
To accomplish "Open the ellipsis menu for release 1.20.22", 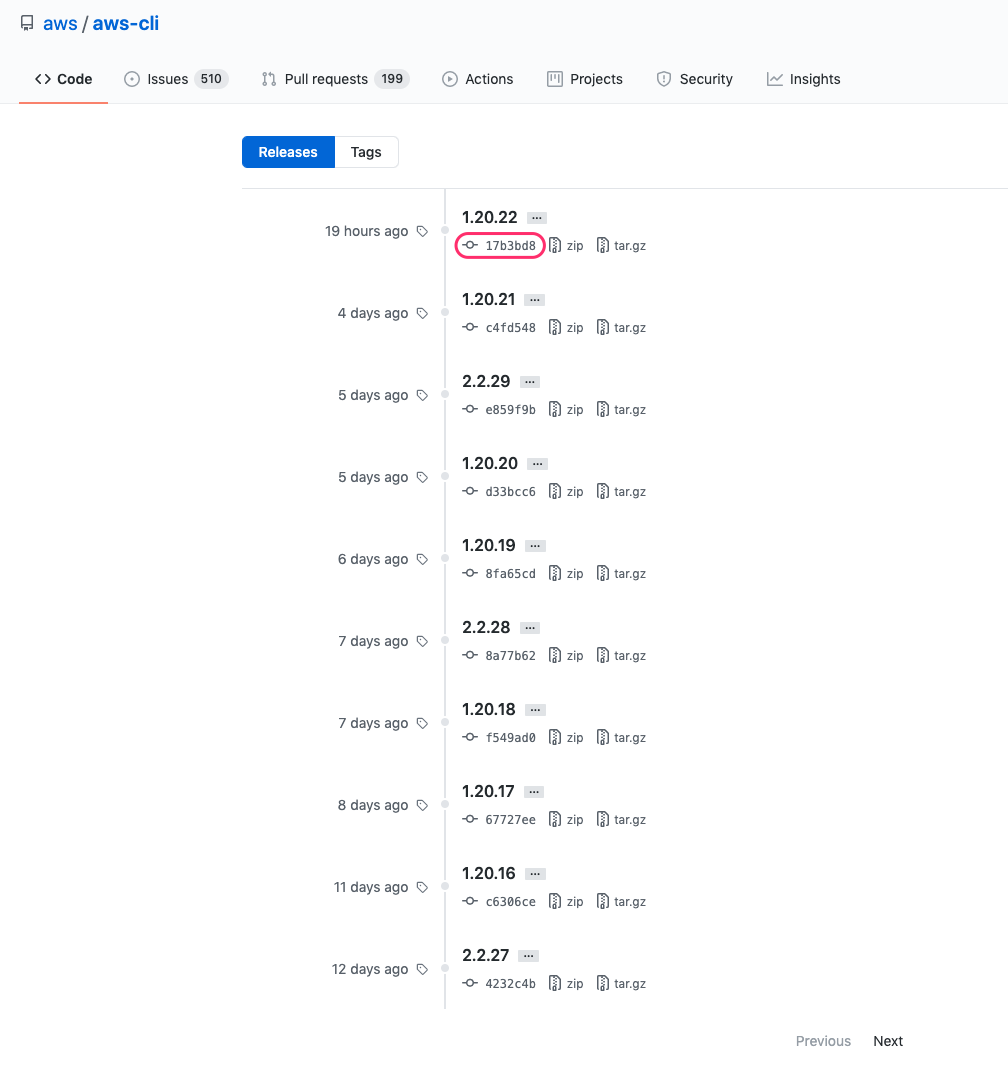I will 538,217.
